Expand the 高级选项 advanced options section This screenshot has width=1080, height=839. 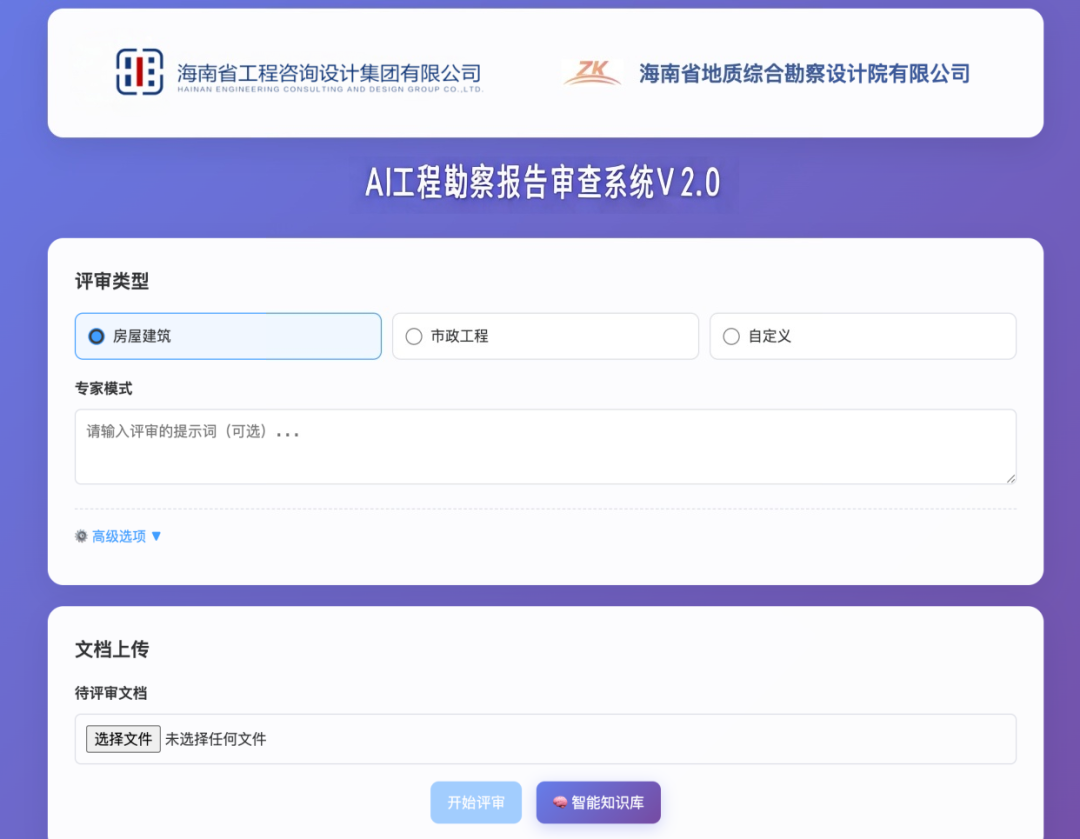point(118,536)
